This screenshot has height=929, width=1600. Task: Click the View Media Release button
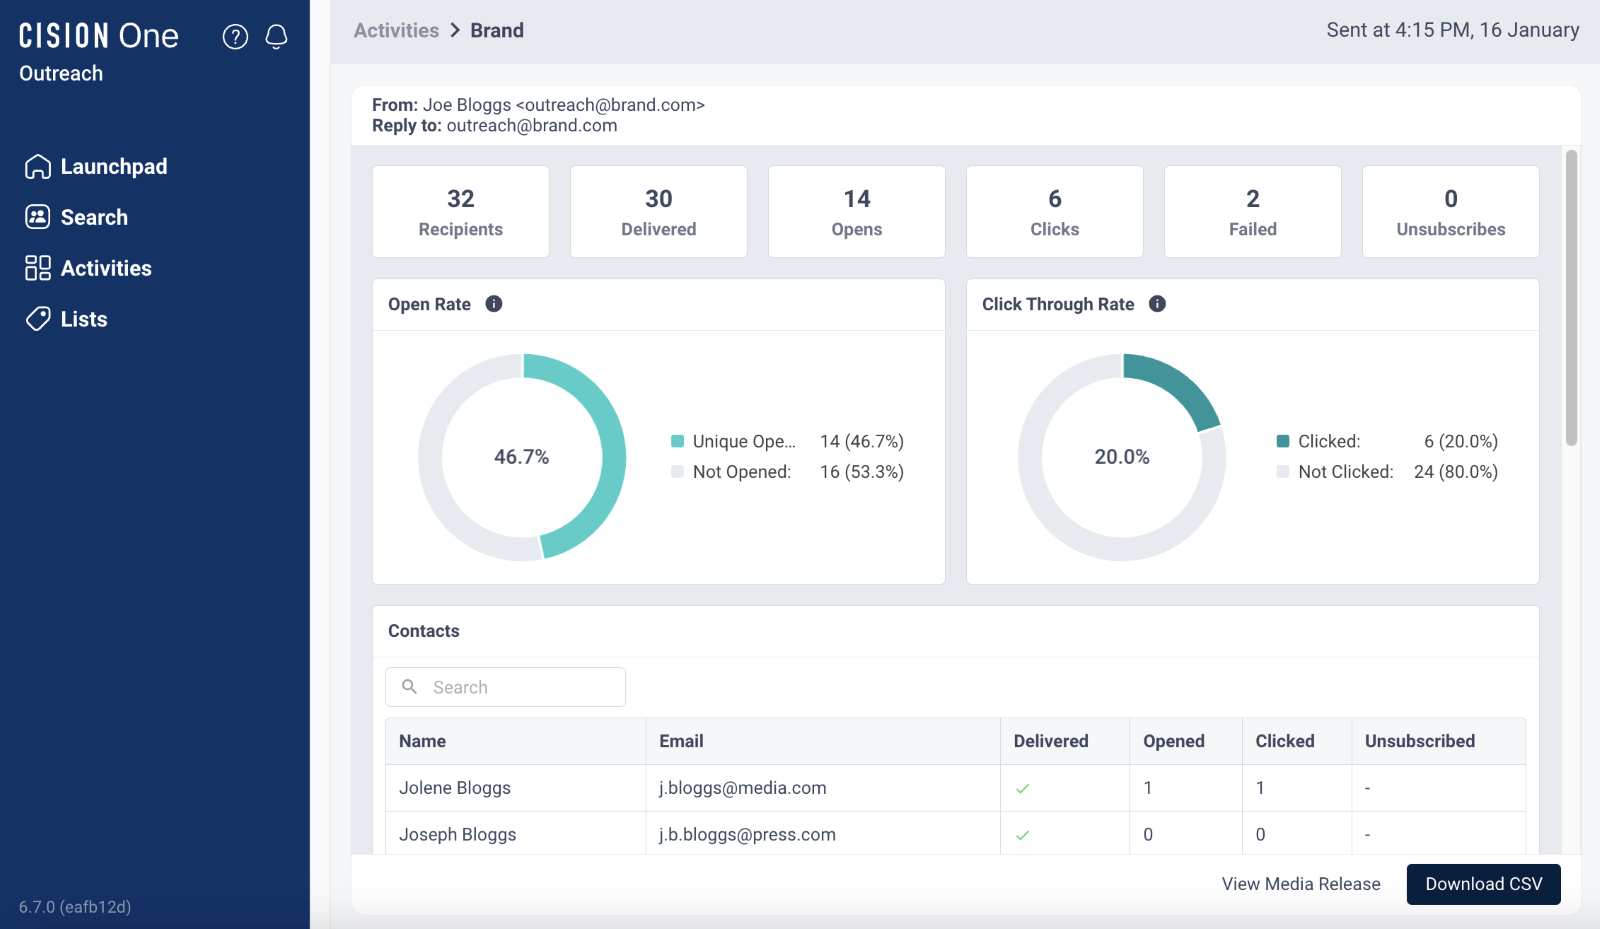click(1300, 884)
